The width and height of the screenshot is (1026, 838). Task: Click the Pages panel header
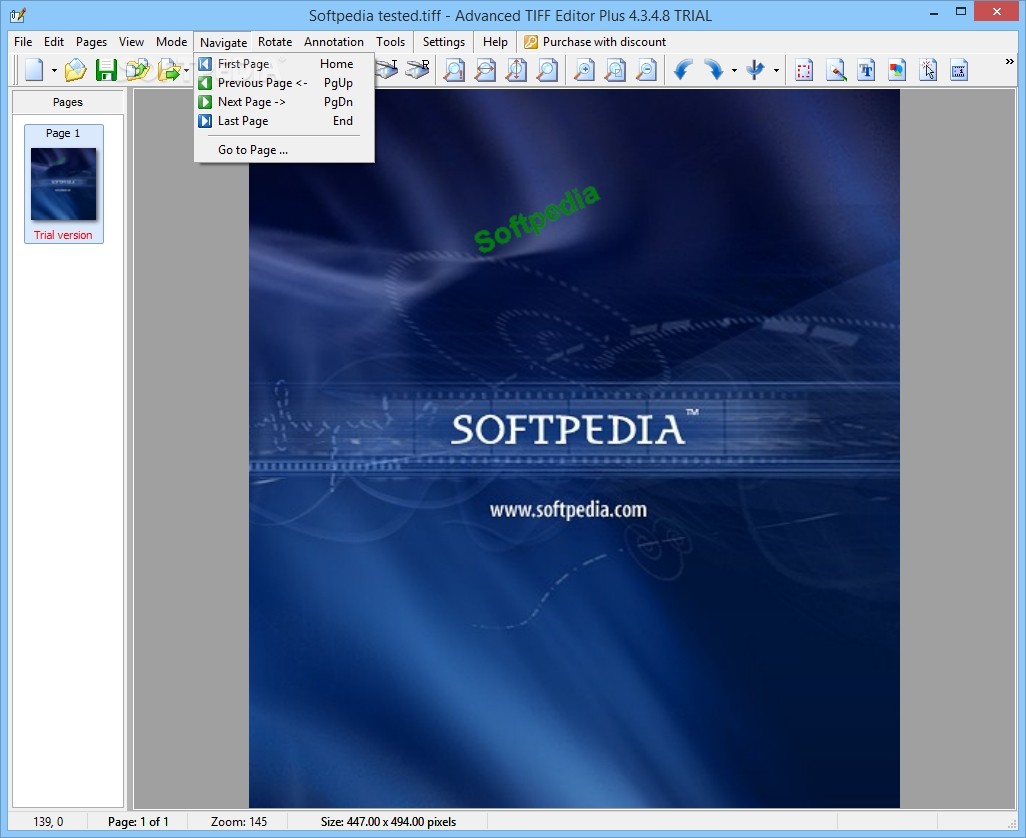point(68,102)
